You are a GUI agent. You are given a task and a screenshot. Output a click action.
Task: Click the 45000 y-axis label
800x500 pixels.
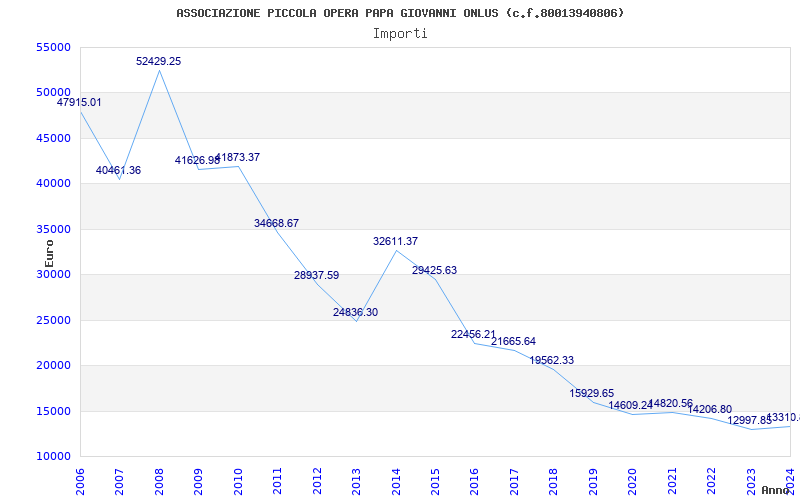pos(54,138)
